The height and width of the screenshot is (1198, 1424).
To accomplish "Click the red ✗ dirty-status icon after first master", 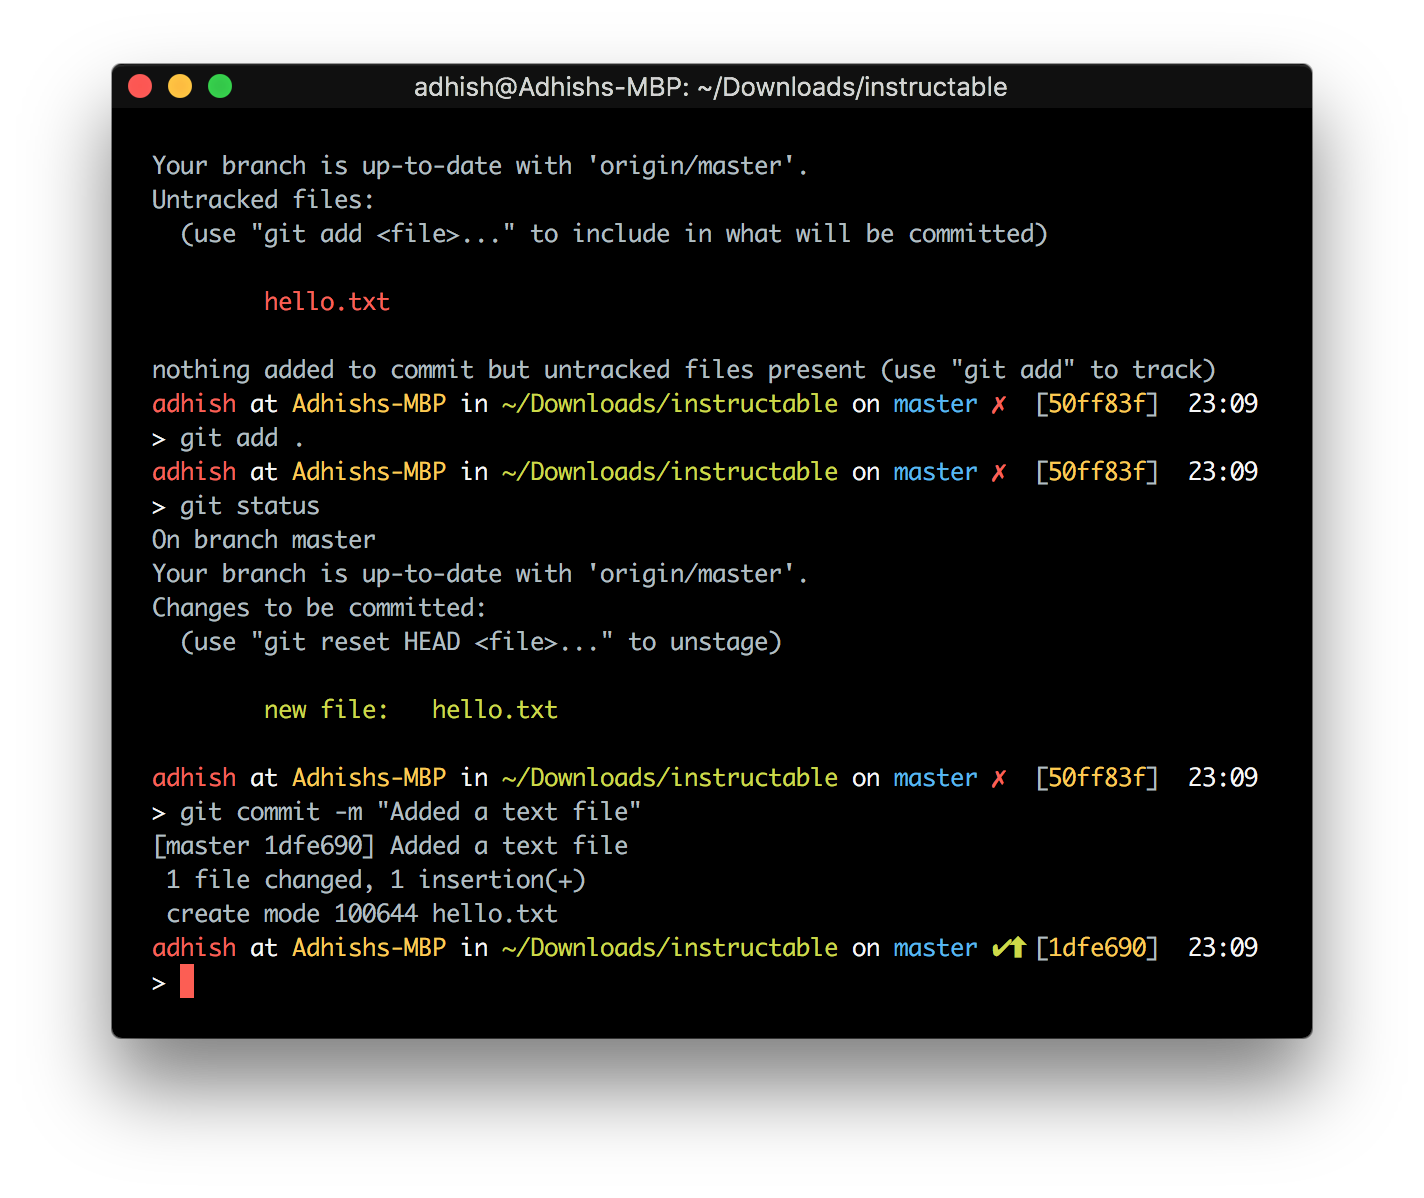I will point(997,404).
